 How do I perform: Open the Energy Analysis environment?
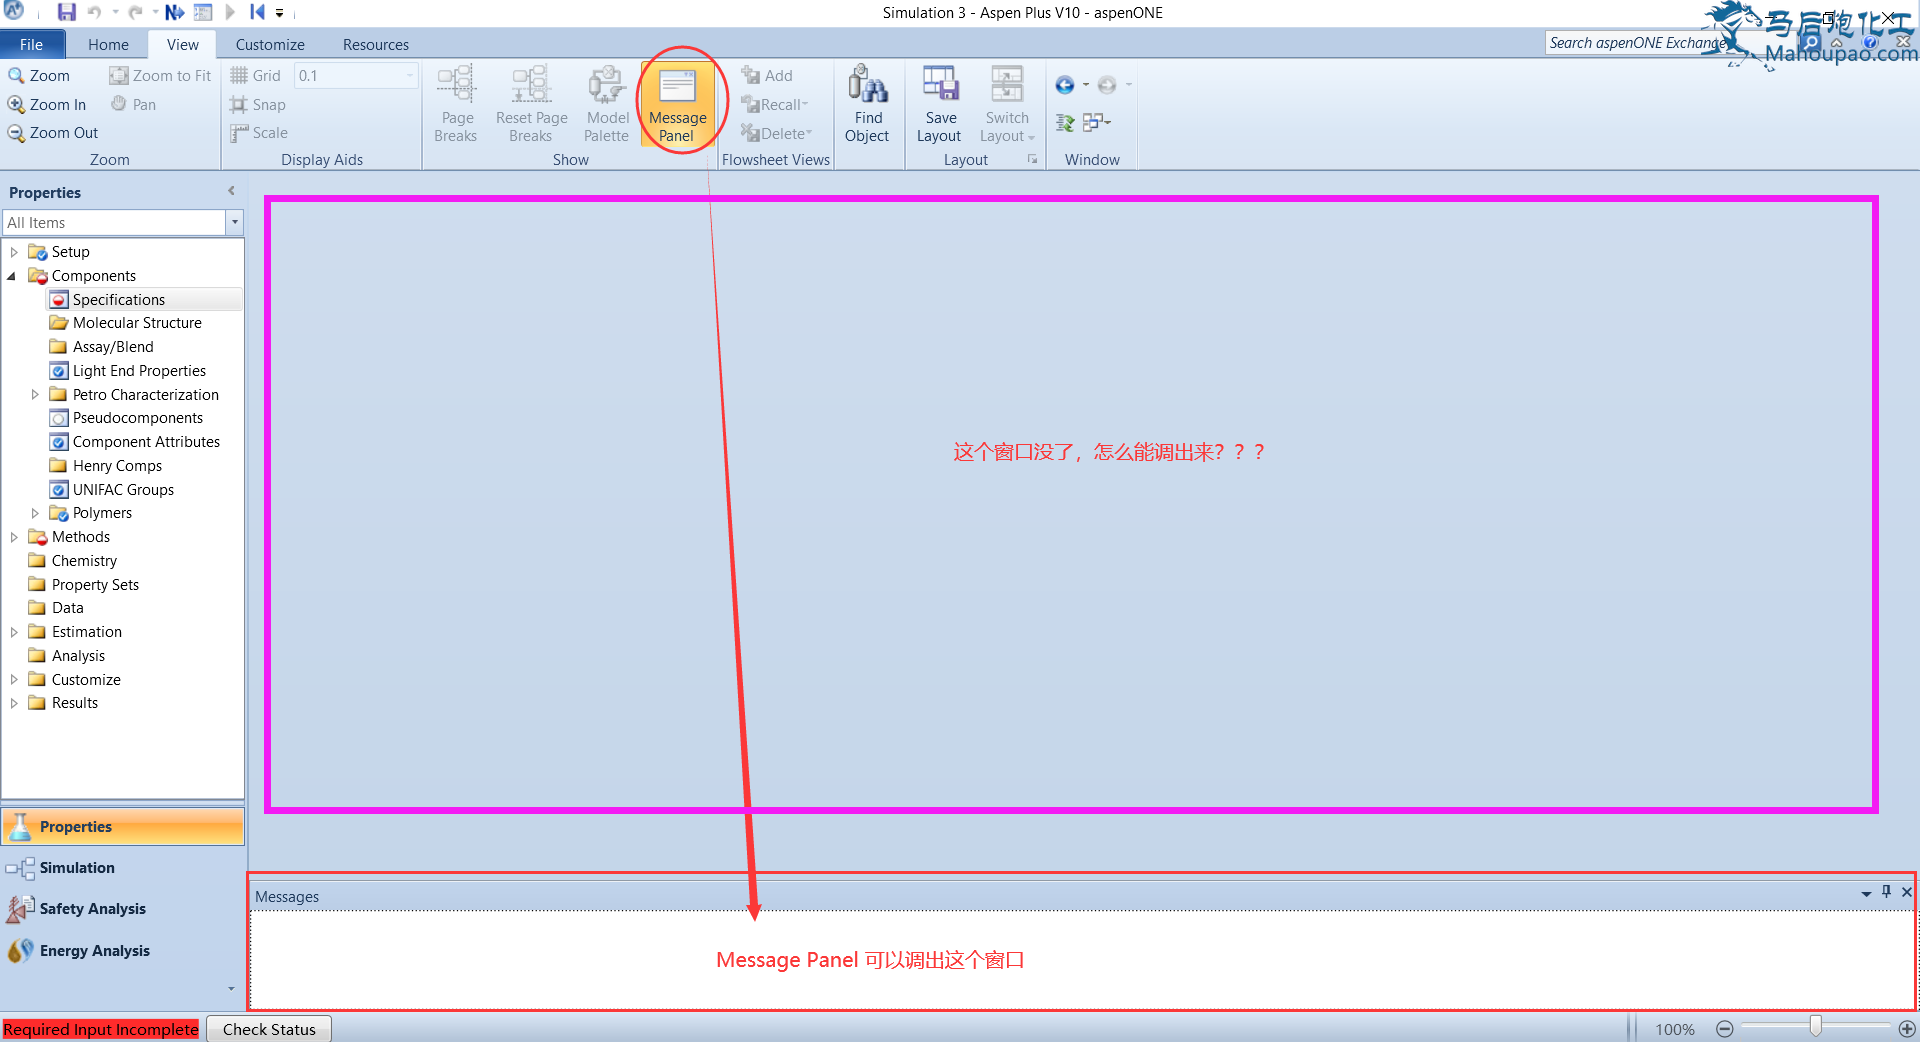[x=94, y=951]
